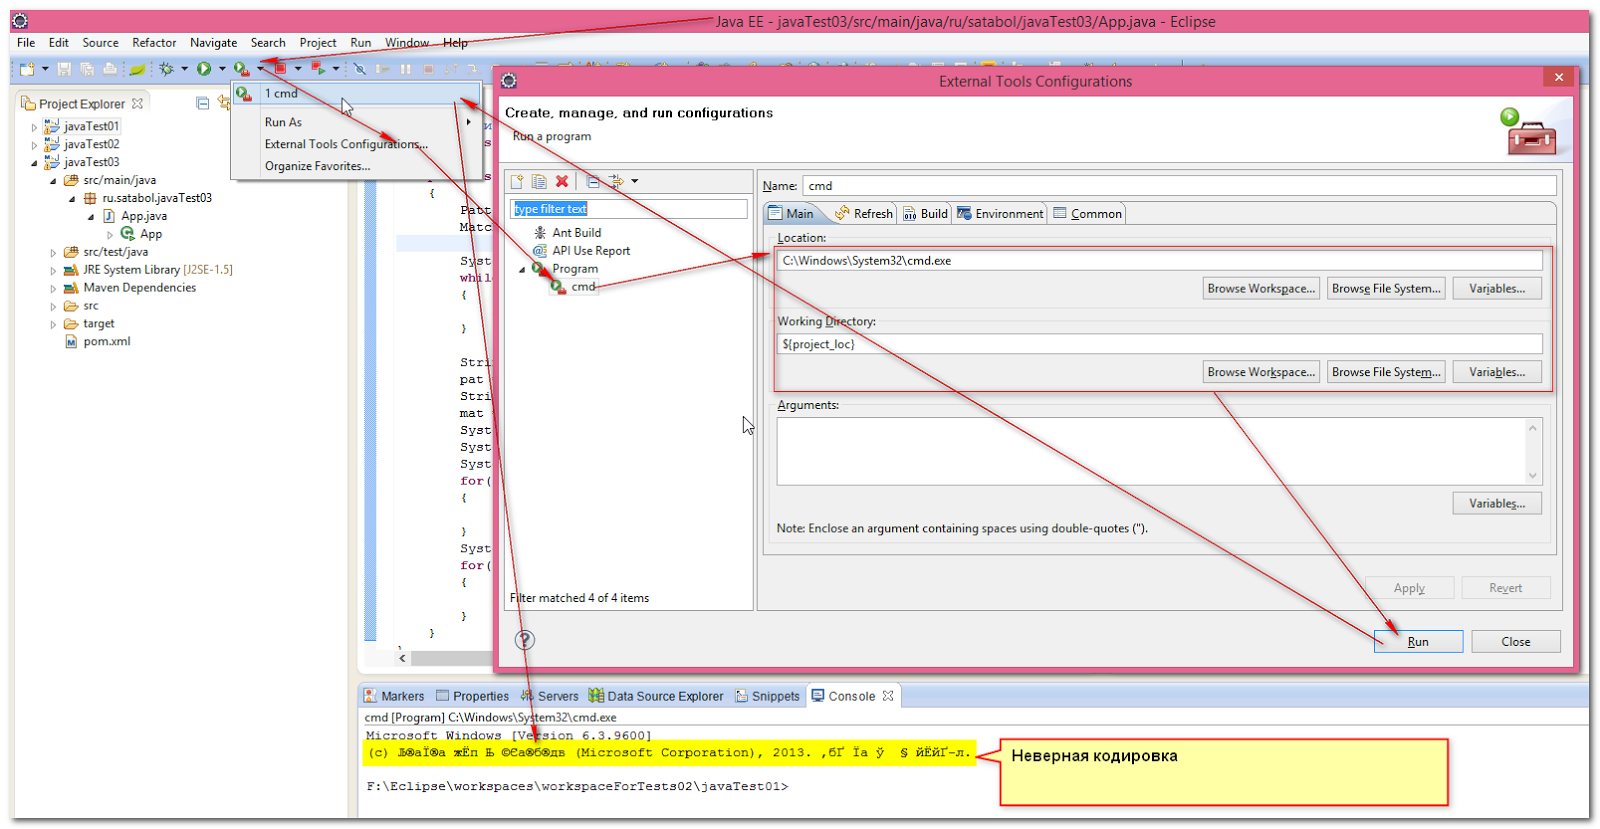Select External Tools Configurations menu entry
This screenshot has width=1600, height=829.
346,144
